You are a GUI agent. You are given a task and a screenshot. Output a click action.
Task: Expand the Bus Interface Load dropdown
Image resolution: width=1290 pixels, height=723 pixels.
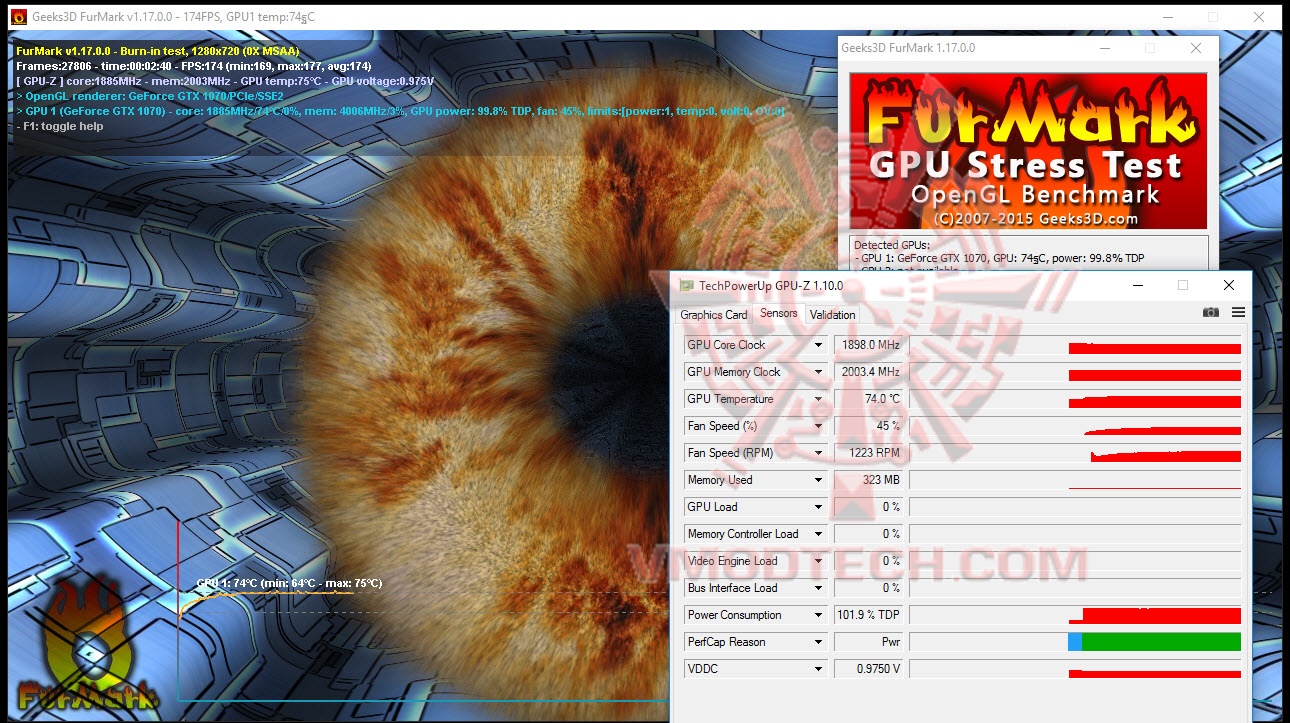click(x=818, y=588)
